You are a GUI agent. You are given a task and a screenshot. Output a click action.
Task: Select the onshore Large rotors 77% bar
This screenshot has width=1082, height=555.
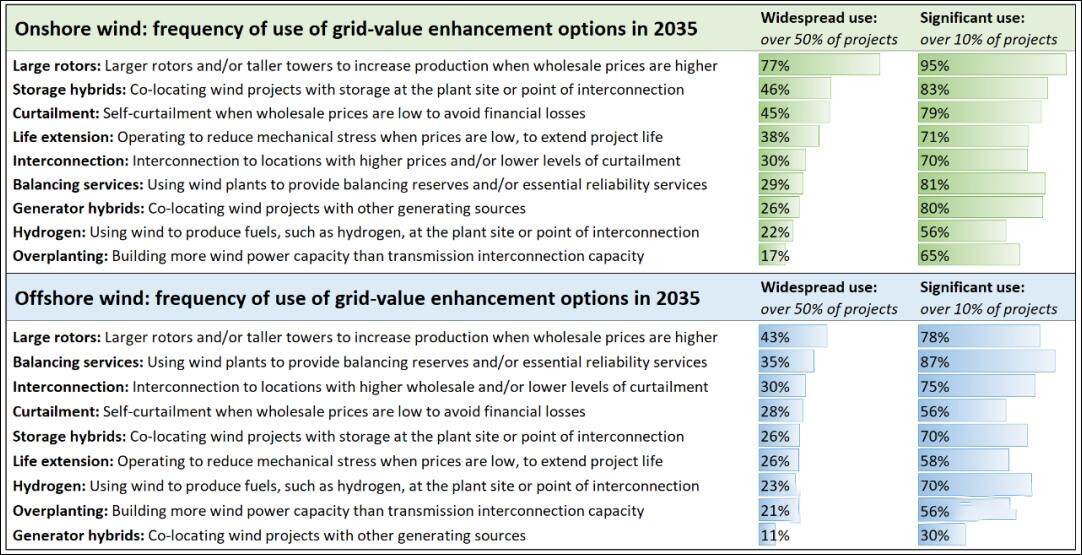click(819, 65)
